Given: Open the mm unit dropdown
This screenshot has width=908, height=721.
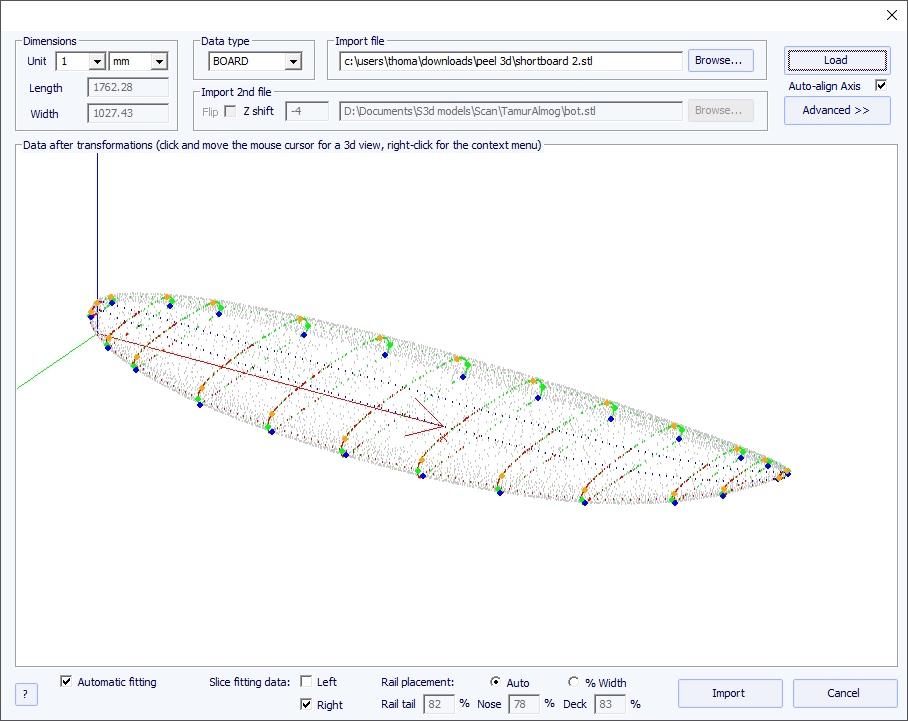Looking at the screenshot, I should click(x=158, y=61).
